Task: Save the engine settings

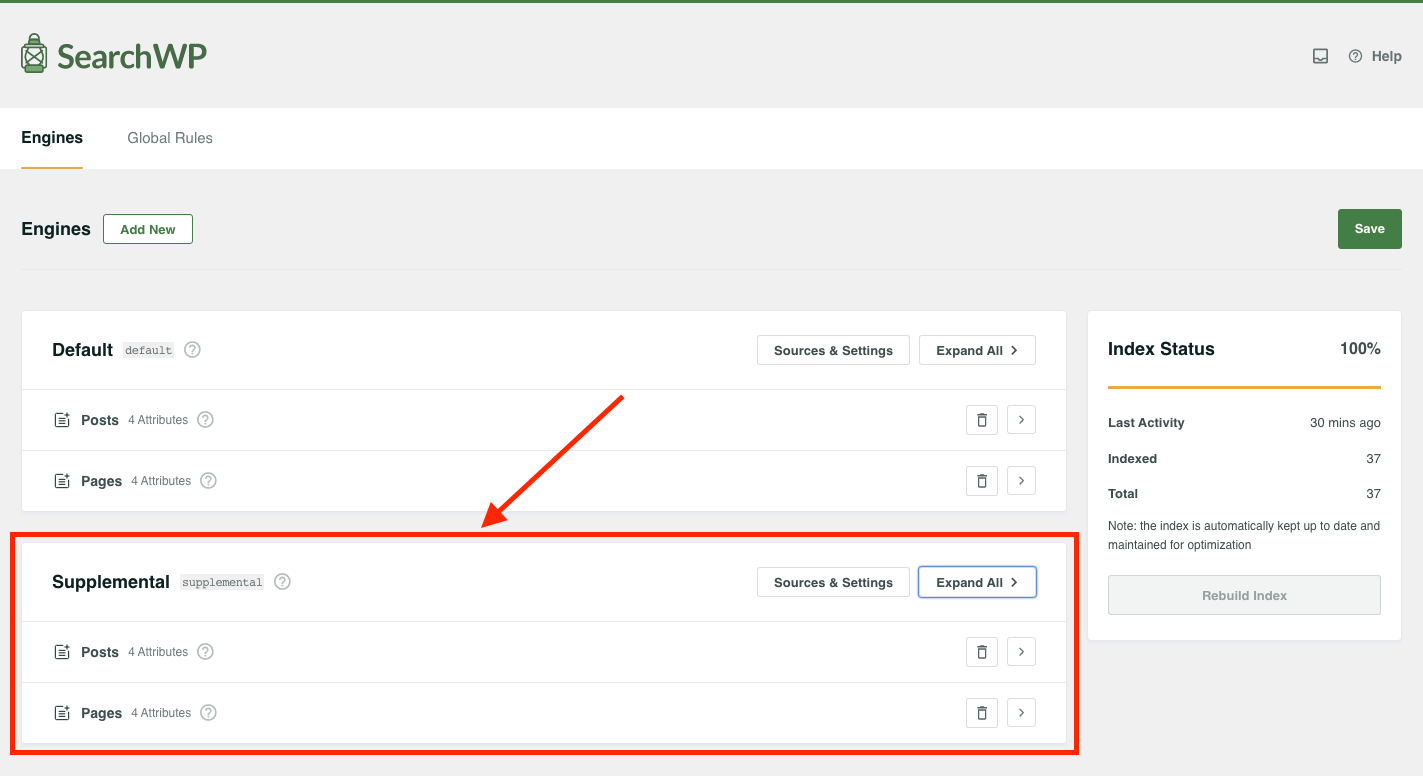Action: tap(1369, 229)
